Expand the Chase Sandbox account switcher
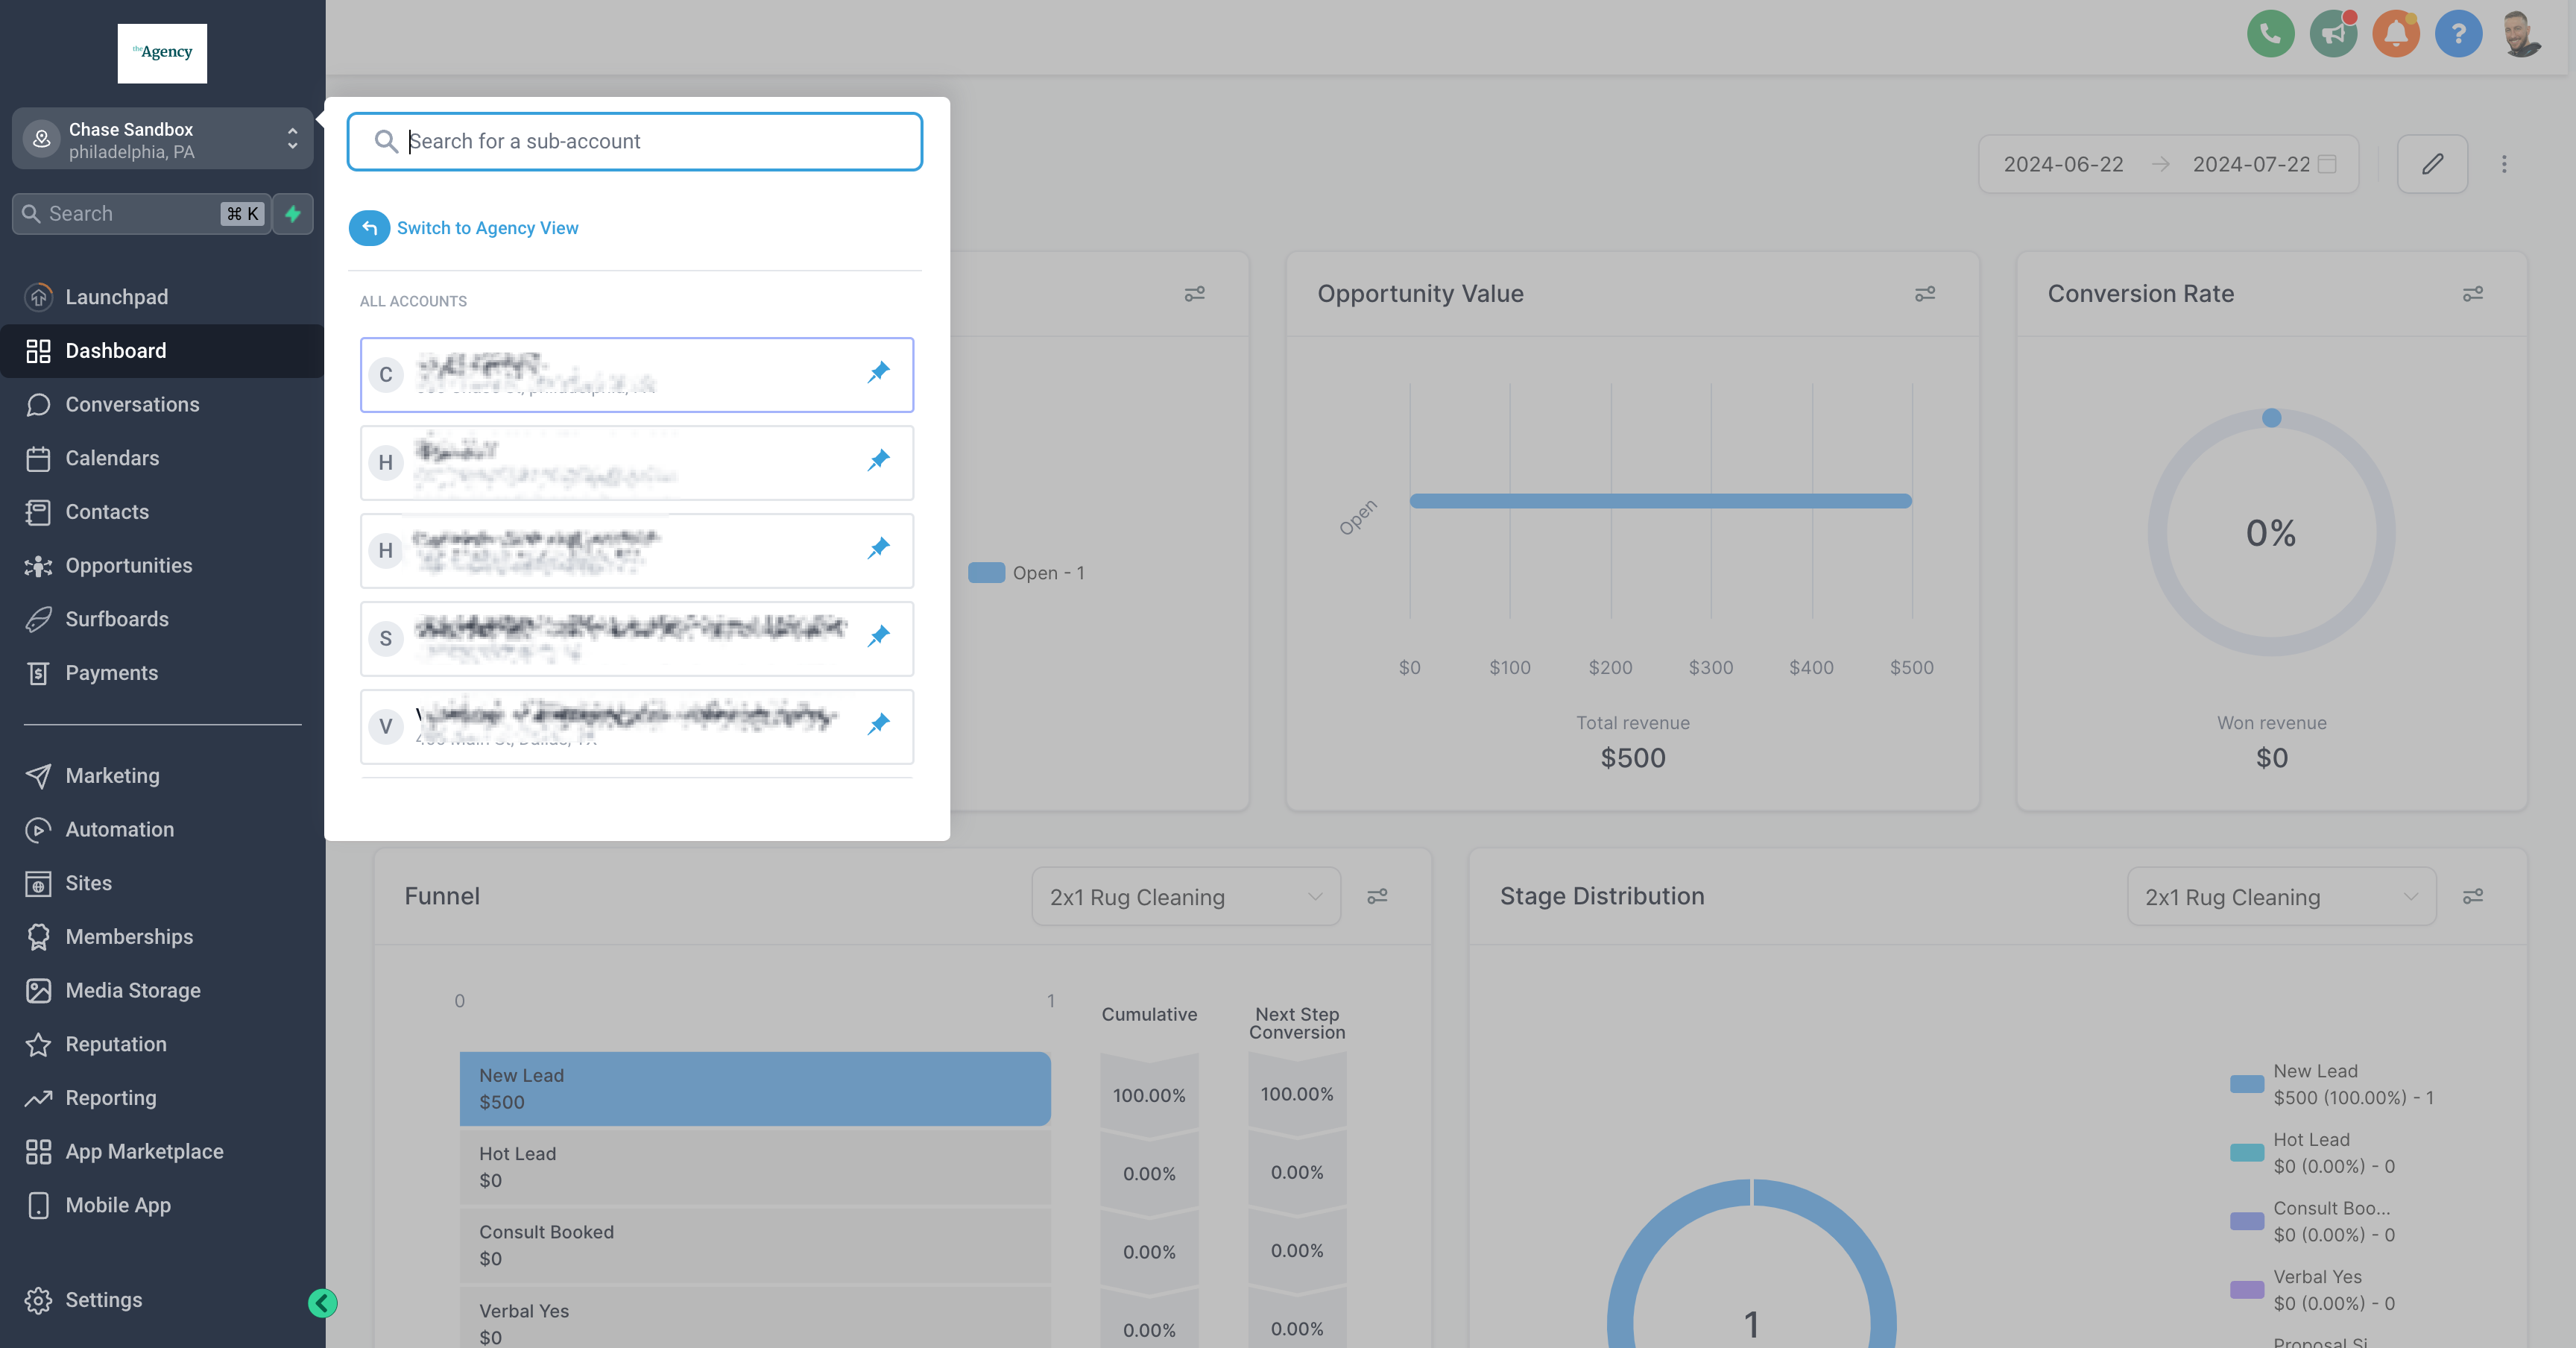The image size is (2576, 1348). tap(162, 139)
